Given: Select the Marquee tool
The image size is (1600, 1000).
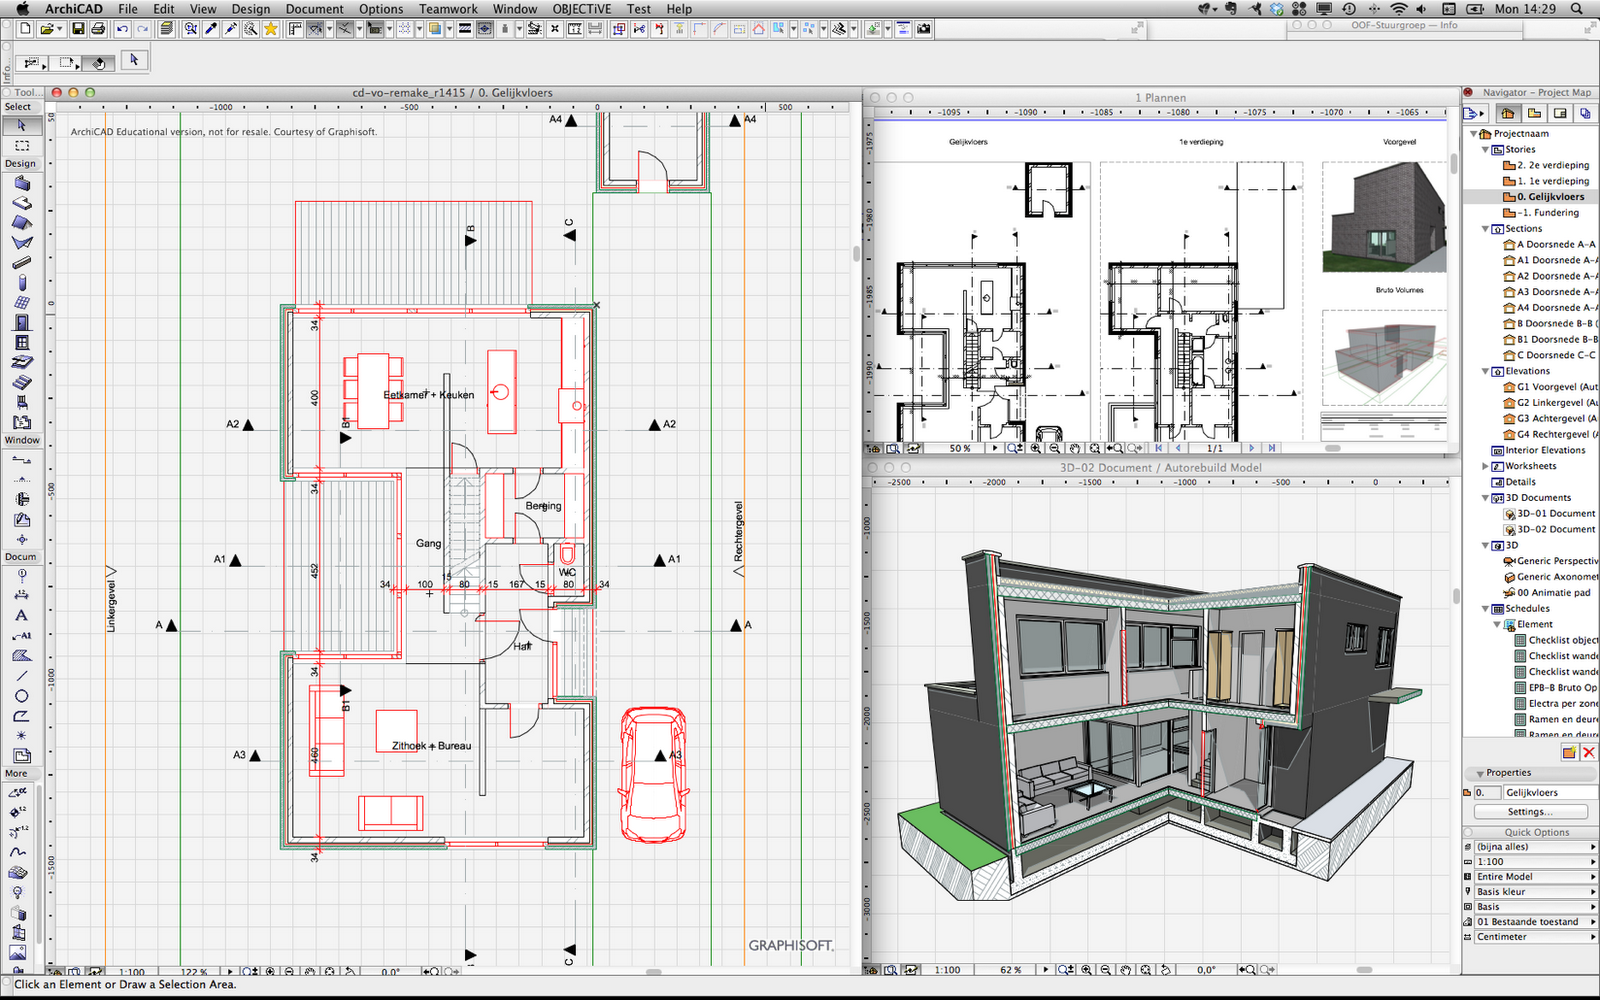Looking at the screenshot, I should (x=21, y=147).
